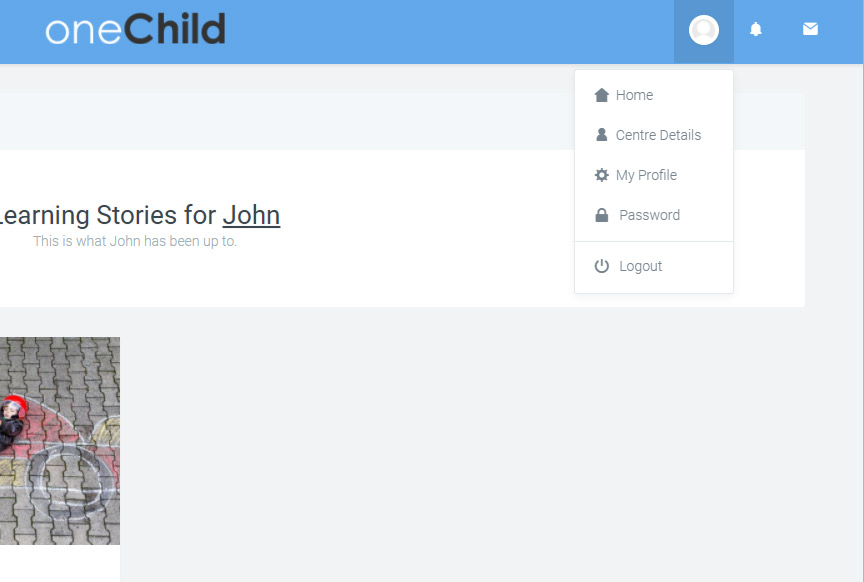Choose Centre Details from the menu
The width and height of the screenshot is (864, 582).
point(658,135)
